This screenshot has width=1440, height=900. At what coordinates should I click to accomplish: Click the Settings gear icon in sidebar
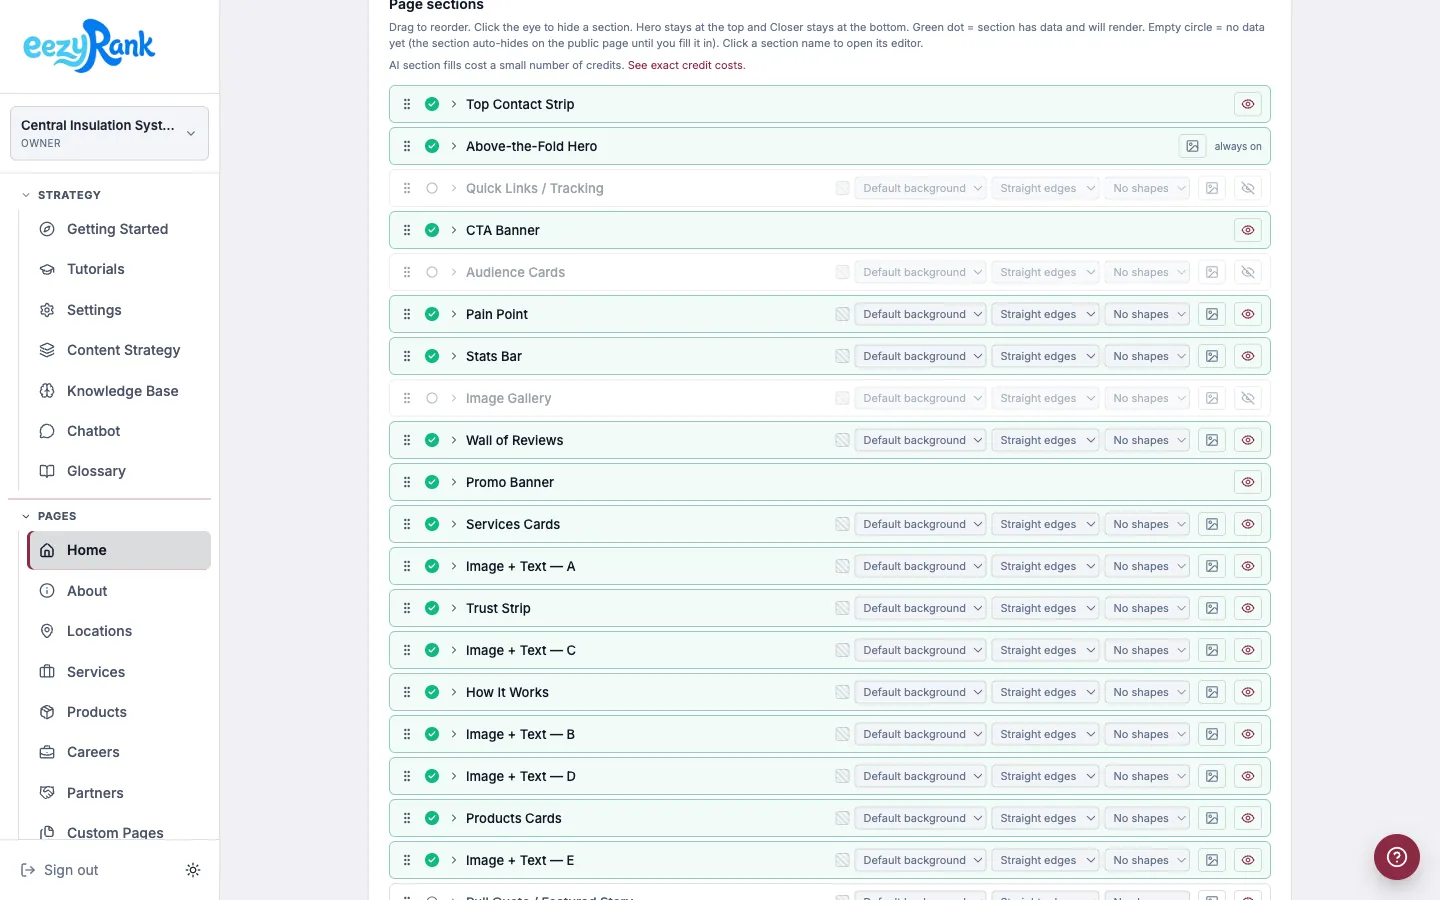(47, 310)
